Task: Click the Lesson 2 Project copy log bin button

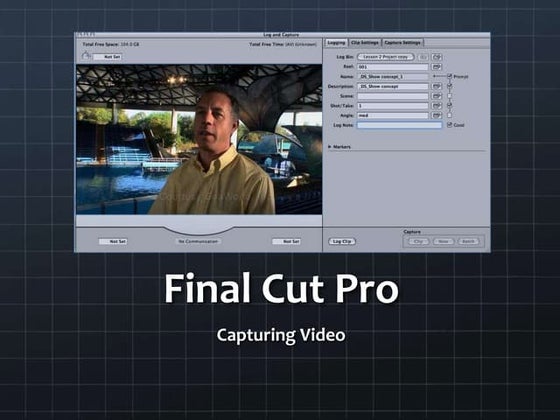Action: pyautogui.click(x=386, y=57)
